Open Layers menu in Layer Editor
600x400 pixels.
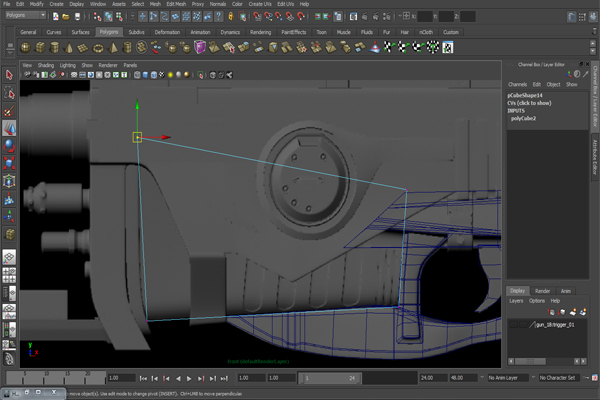(x=516, y=301)
